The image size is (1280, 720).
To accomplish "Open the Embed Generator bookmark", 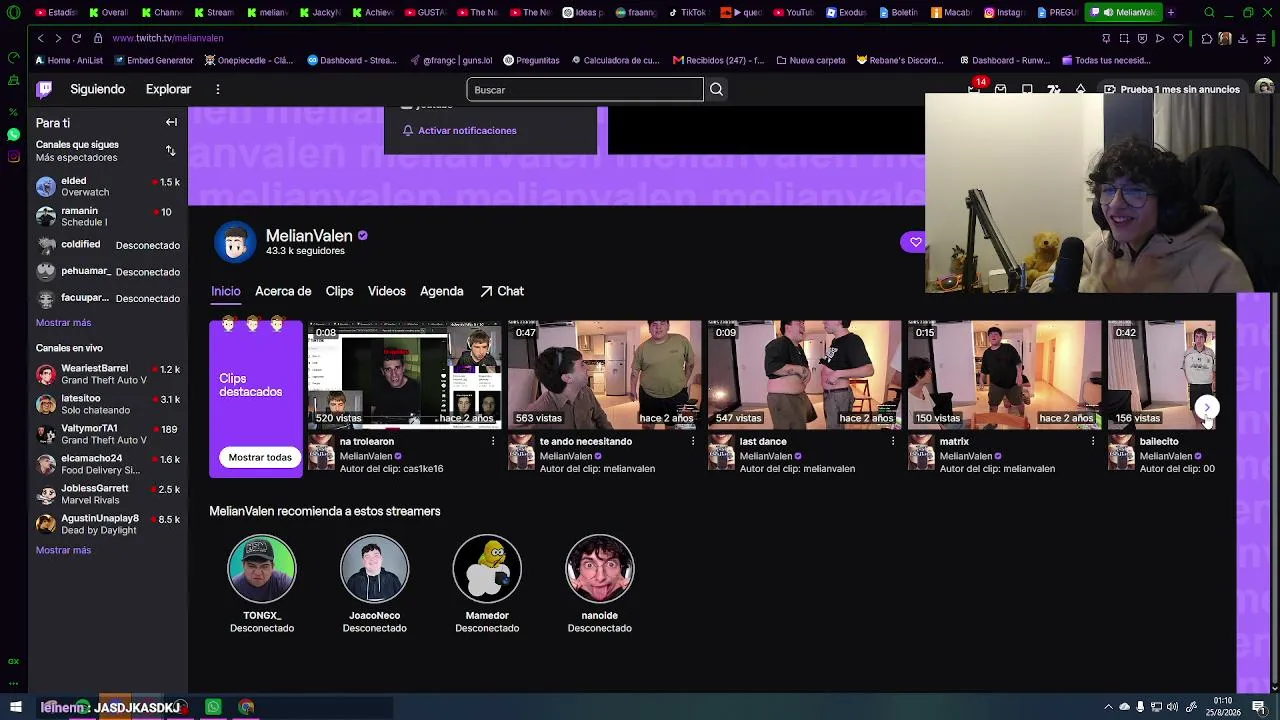I will 154,60.
